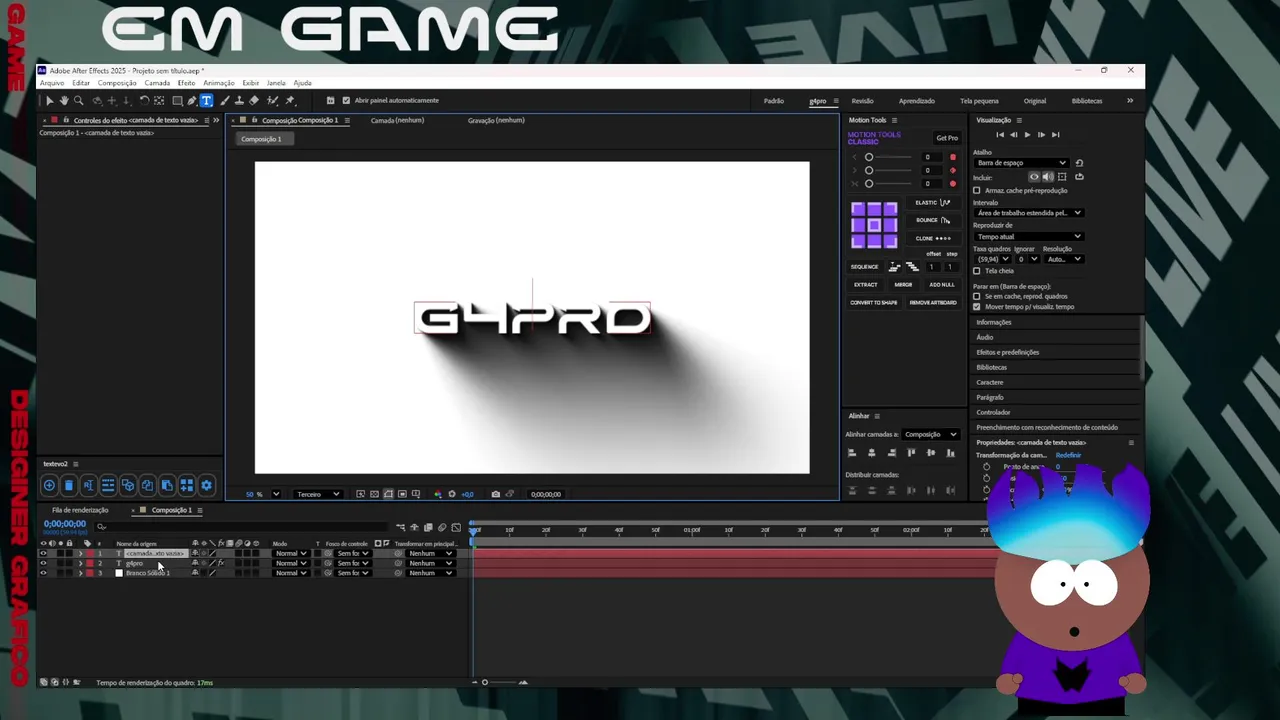The height and width of the screenshot is (720, 1280).
Task: Click the timeline zoom slider
Action: (485, 682)
